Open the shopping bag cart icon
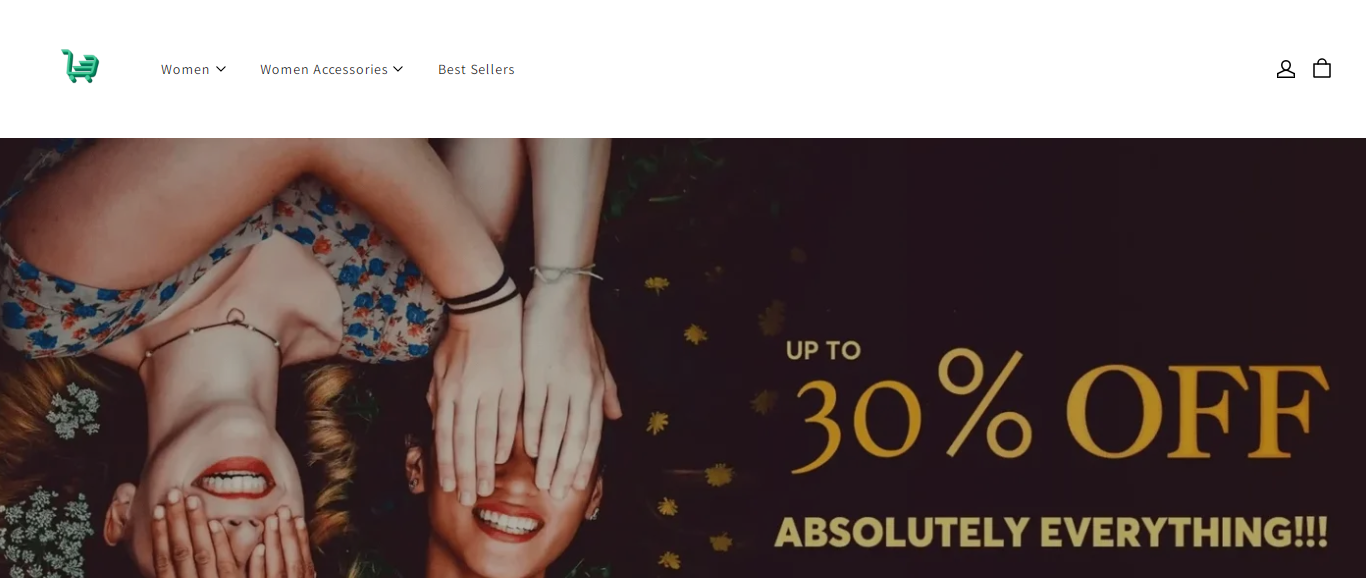1366x578 pixels. (1322, 68)
